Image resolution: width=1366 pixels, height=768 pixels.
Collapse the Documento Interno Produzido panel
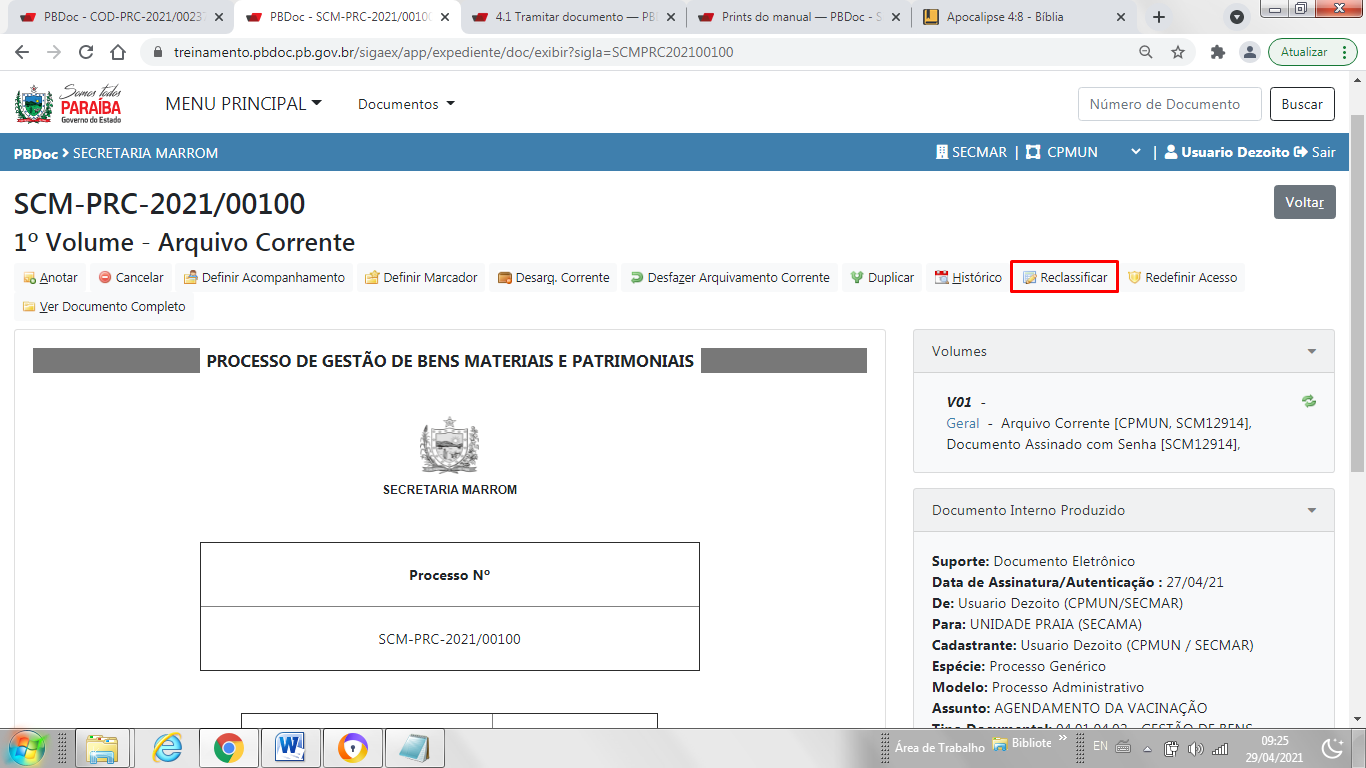pos(1311,511)
